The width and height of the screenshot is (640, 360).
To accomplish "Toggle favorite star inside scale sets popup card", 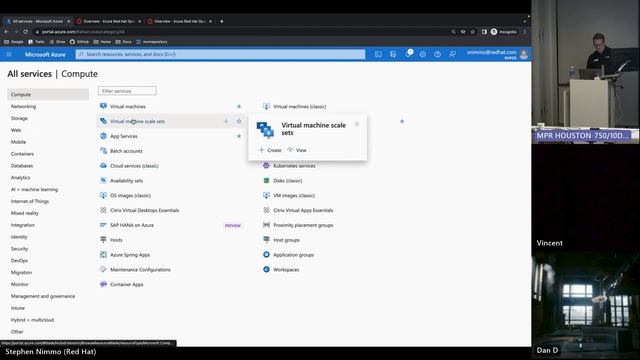I will coord(357,124).
